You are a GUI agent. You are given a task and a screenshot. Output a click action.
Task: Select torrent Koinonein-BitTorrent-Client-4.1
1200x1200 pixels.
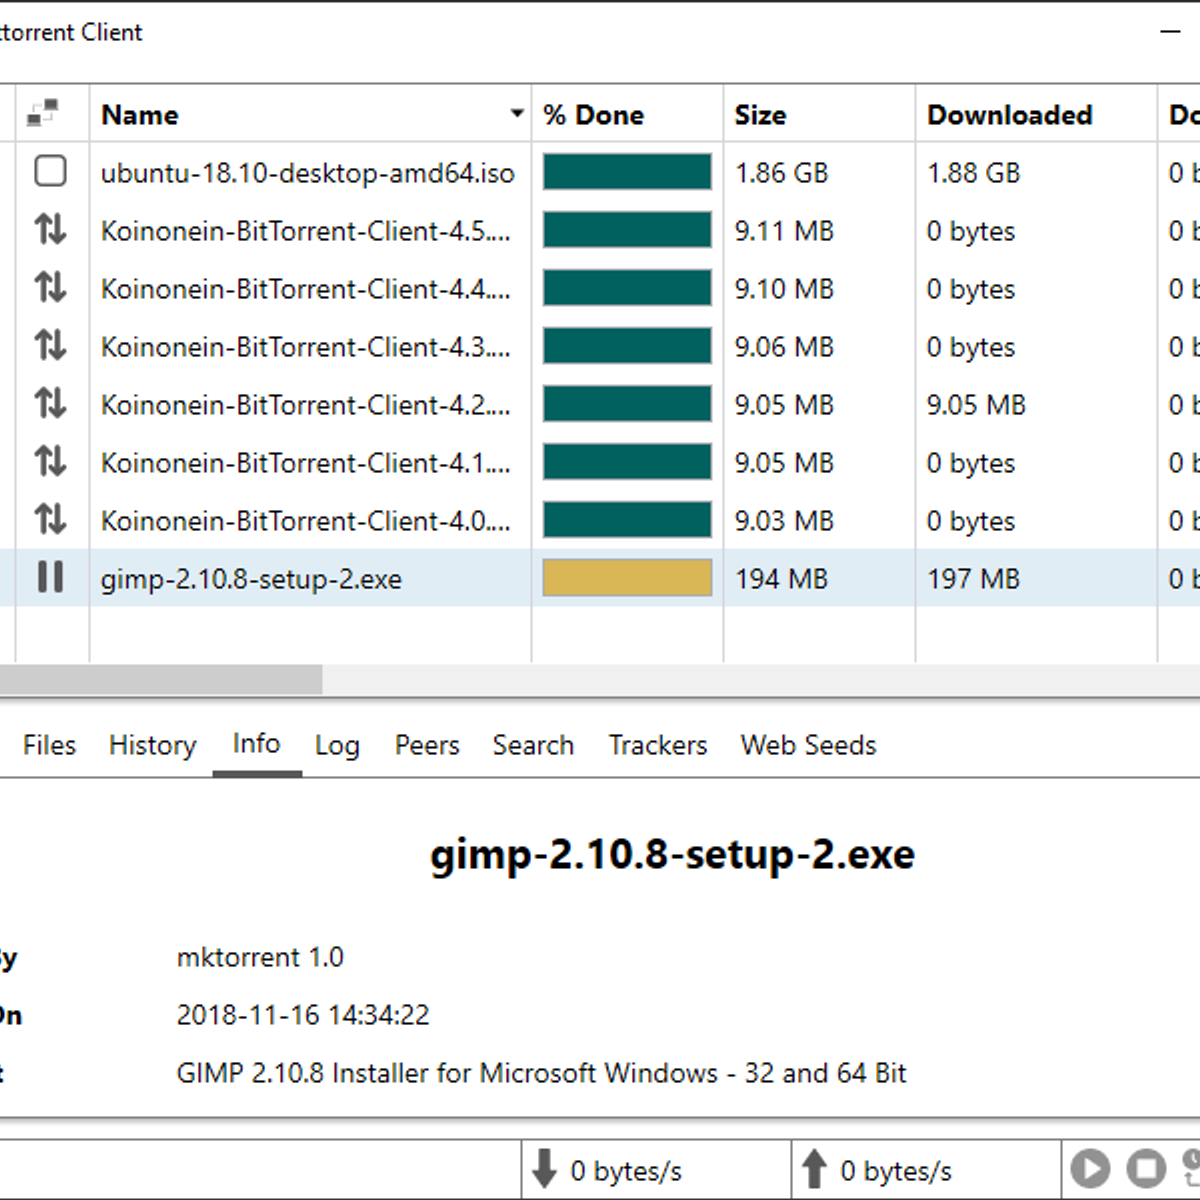coord(306,463)
